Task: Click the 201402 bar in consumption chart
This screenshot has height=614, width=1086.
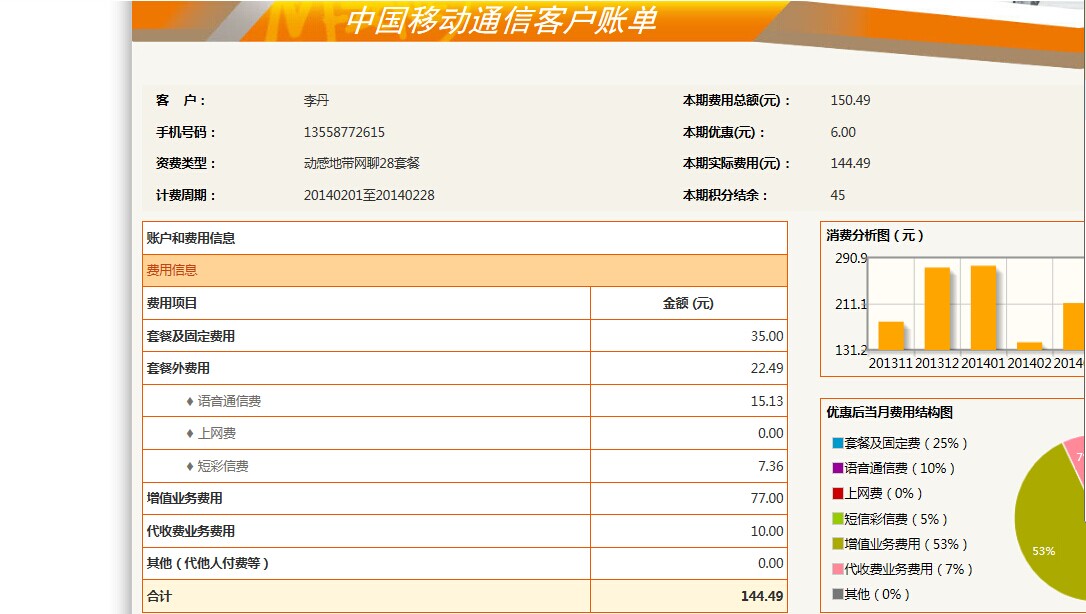Action: coord(1029,346)
